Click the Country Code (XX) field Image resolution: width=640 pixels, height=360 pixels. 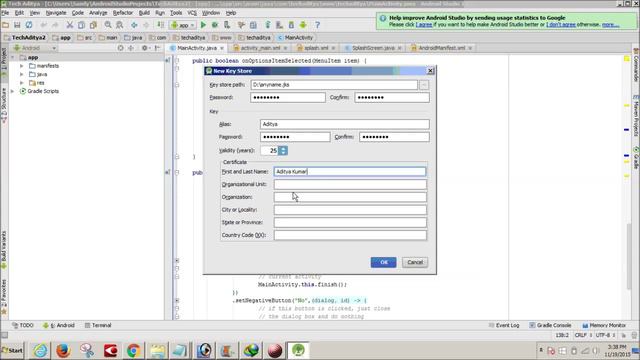click(350, 235)
